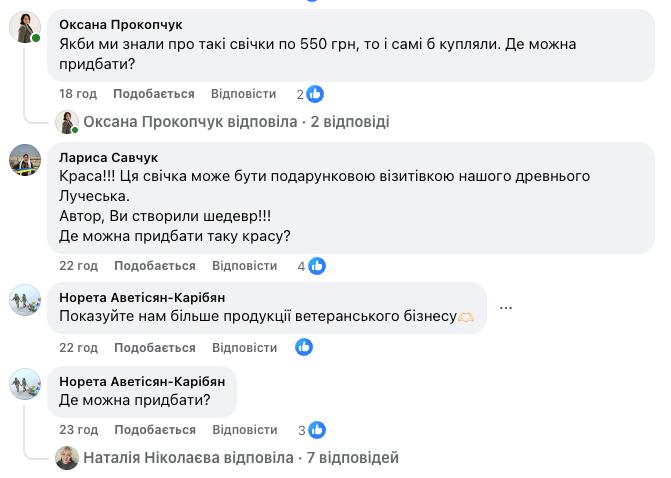Click the like reaction on "Де можна придбати?" comment
671x478 pixels.
[316, 430]
